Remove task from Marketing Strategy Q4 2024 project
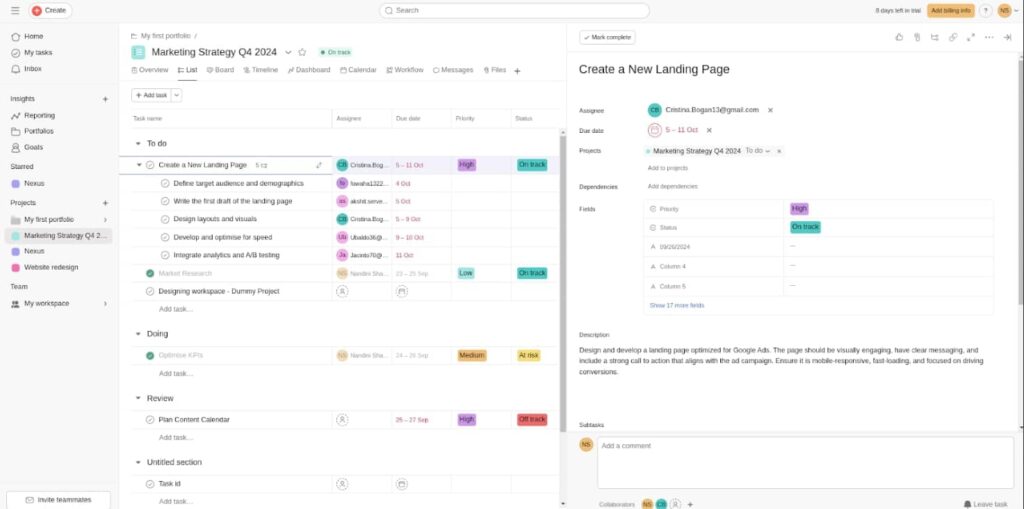 pyautogui.click(x=778, y=151)
